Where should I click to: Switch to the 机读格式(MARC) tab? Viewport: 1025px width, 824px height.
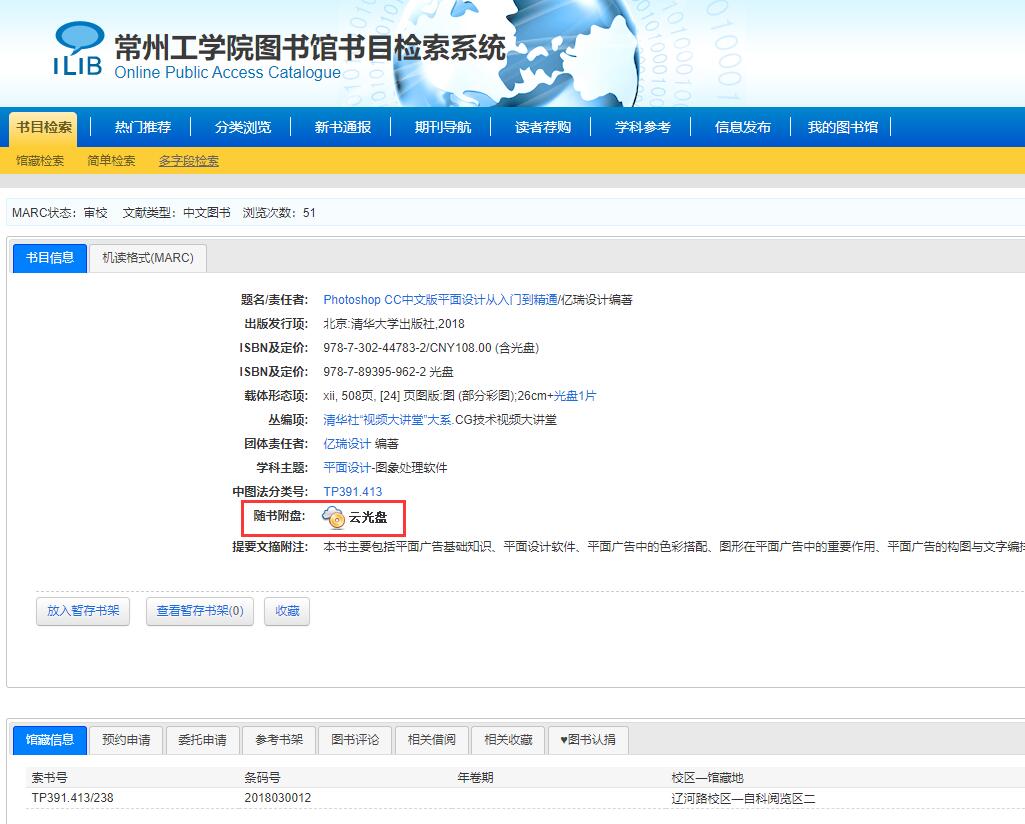click(148, 258)
